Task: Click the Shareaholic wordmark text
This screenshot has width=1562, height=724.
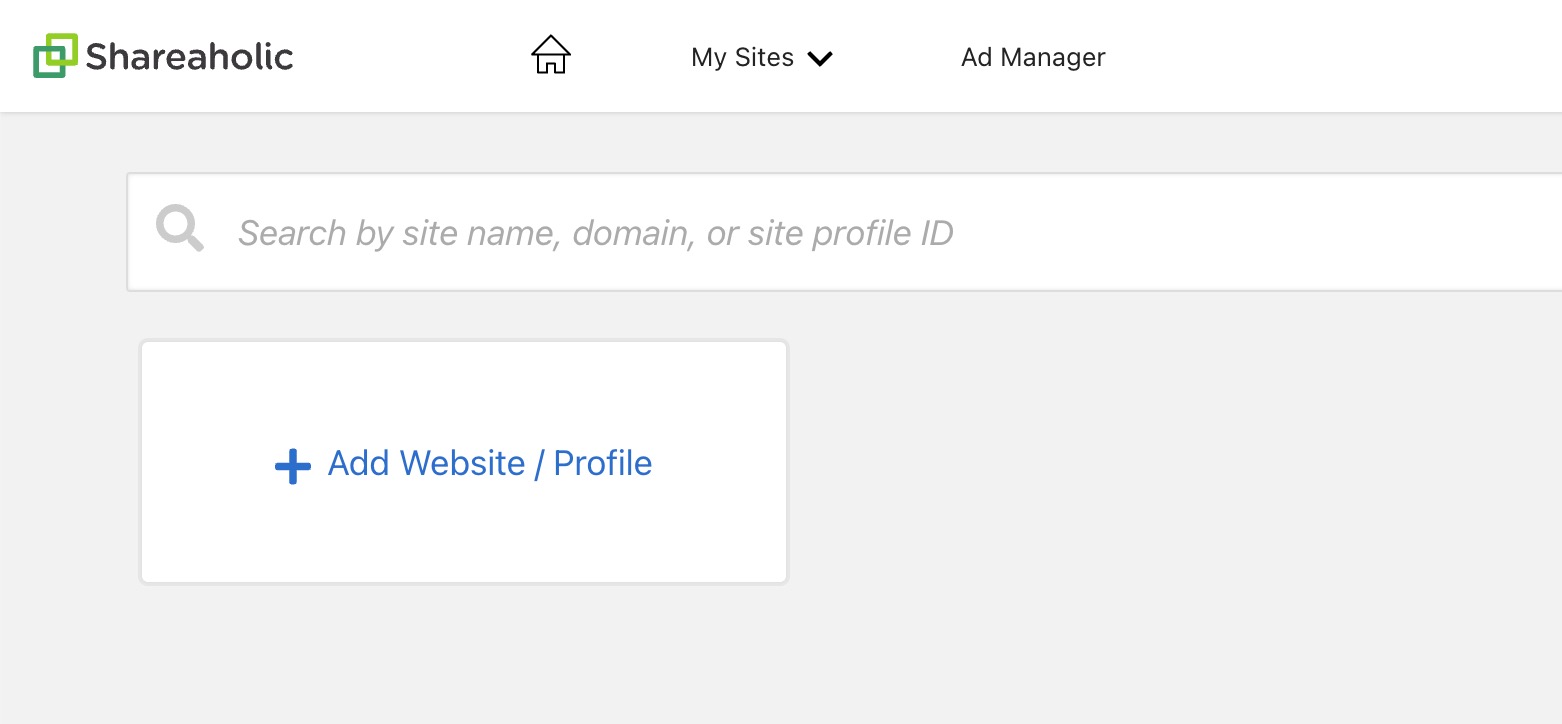Action: click(190, 56)
